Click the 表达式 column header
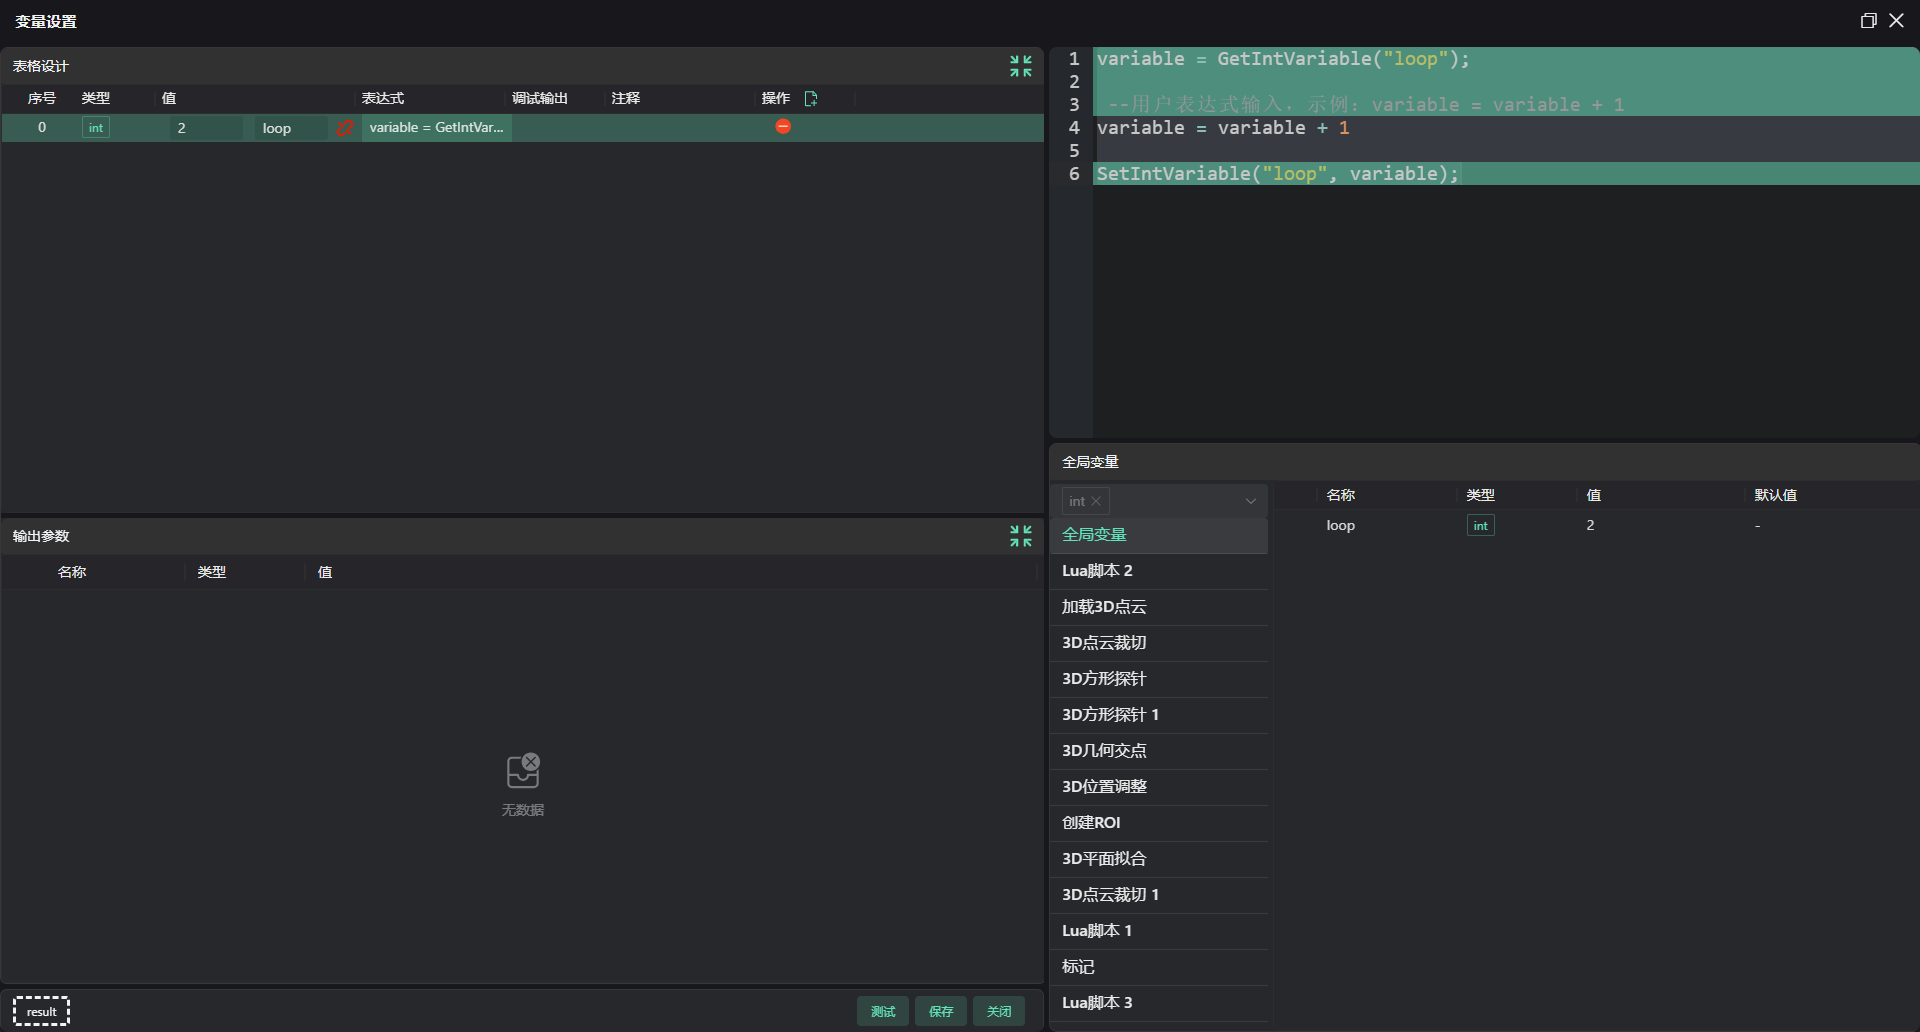 click(x=383, y=98)
